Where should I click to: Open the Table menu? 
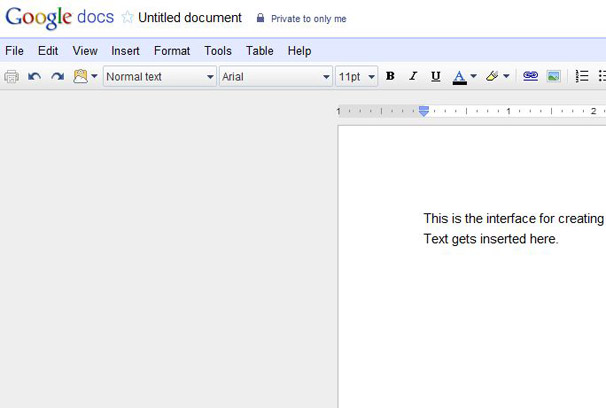pyautogui.click(x=260, y=51)
